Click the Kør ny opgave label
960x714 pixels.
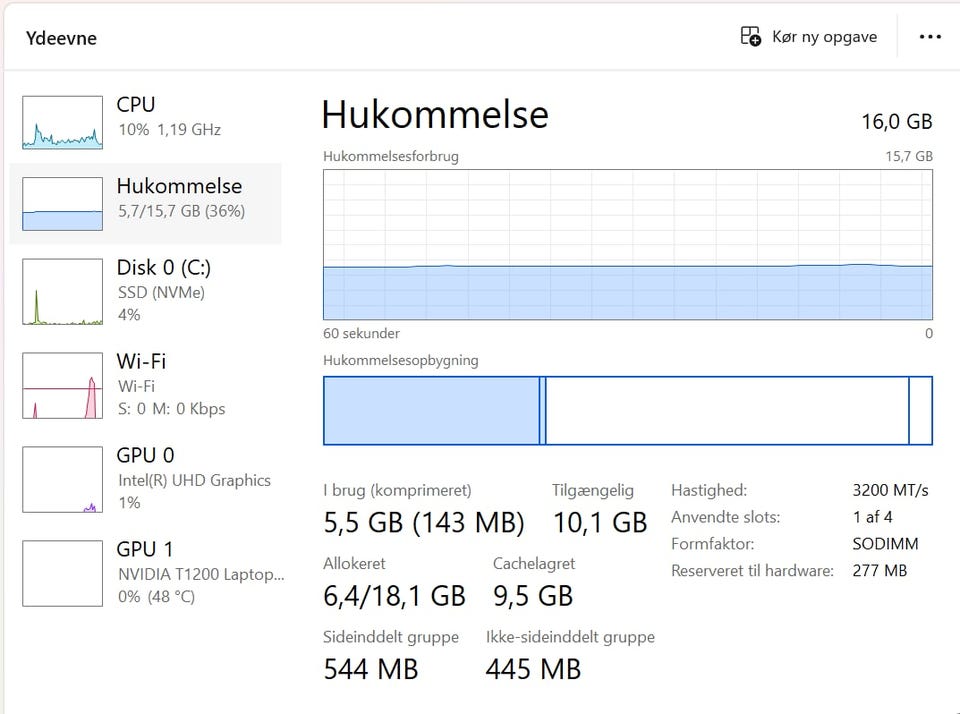pos(824,37)
